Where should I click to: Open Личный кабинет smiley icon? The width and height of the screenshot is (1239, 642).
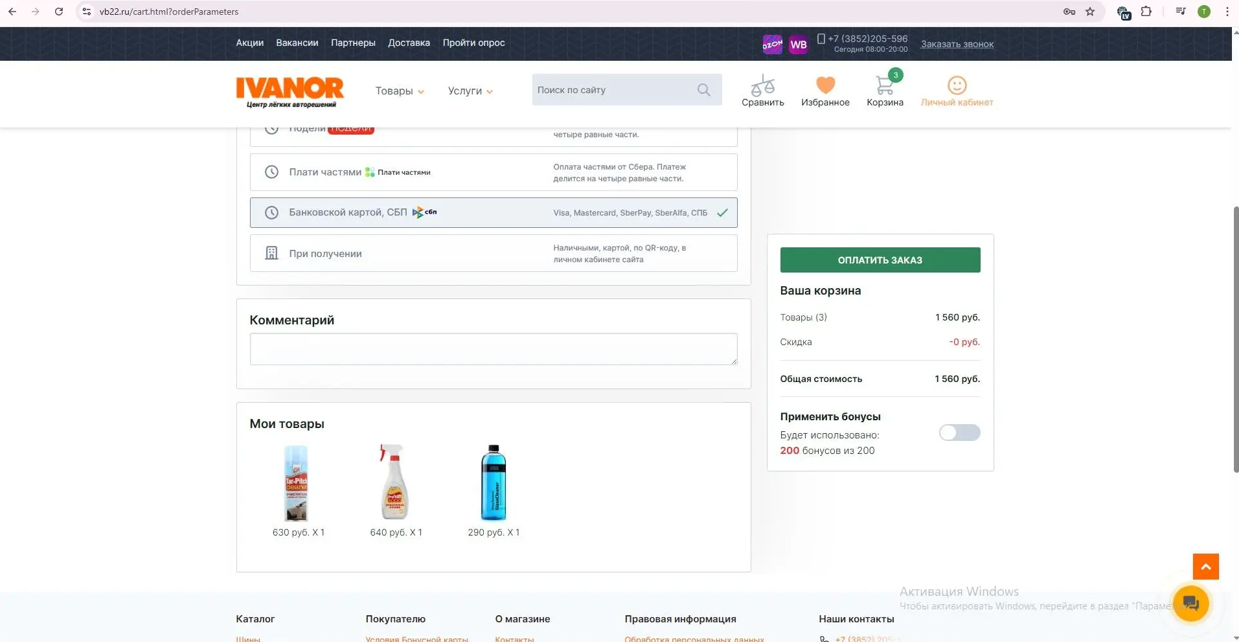coord(957,86)
